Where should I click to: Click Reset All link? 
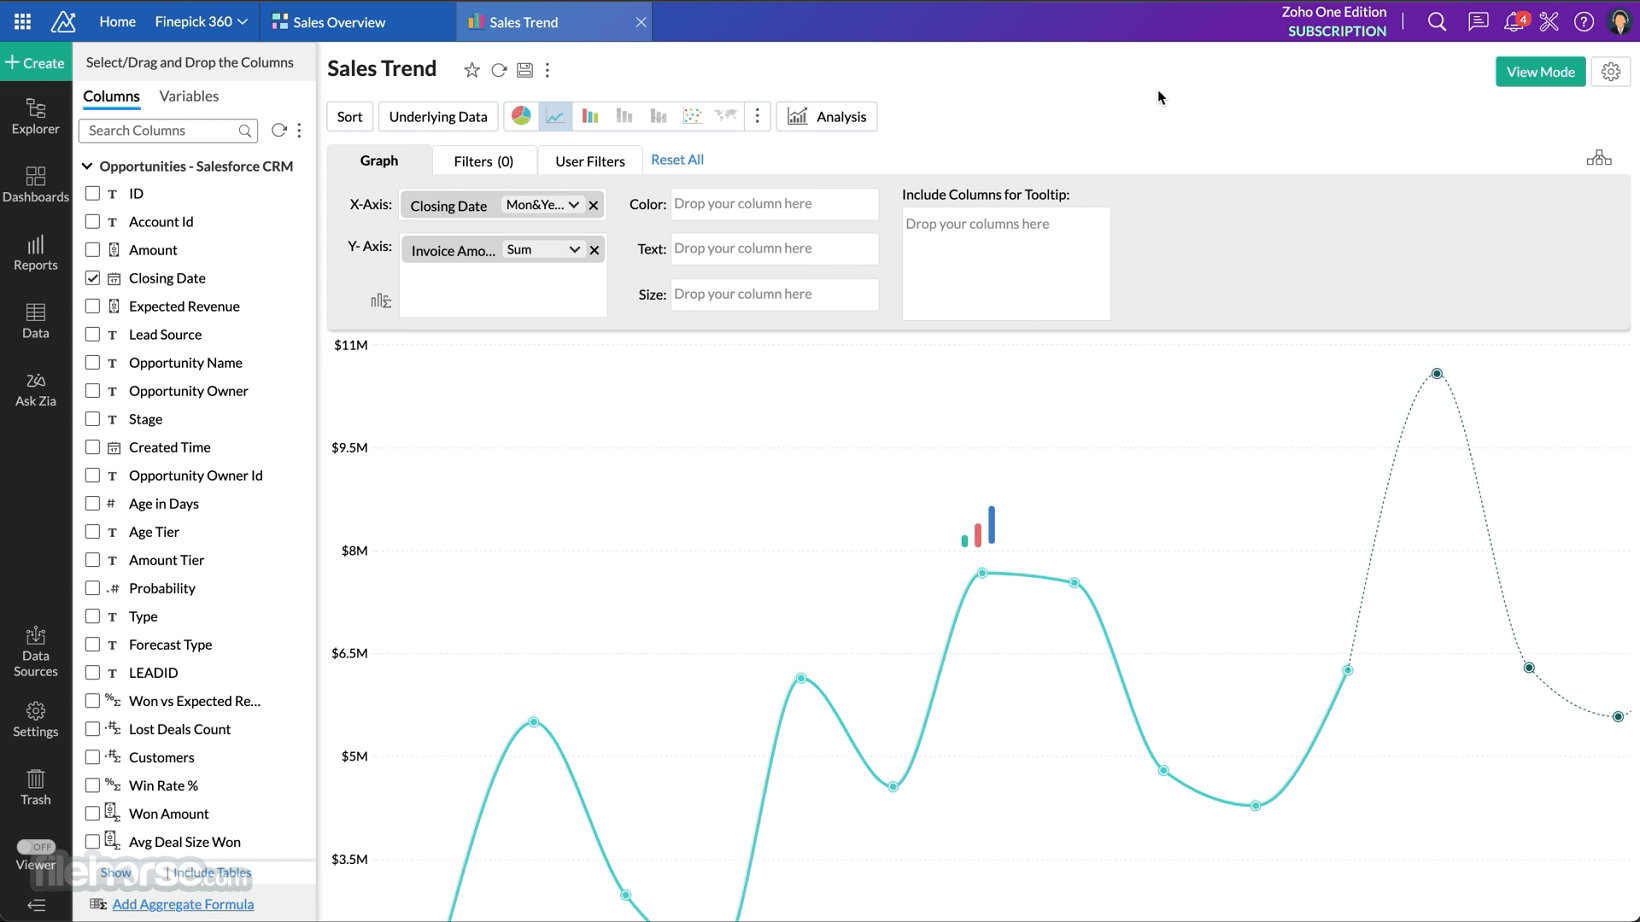pos(677,160)
